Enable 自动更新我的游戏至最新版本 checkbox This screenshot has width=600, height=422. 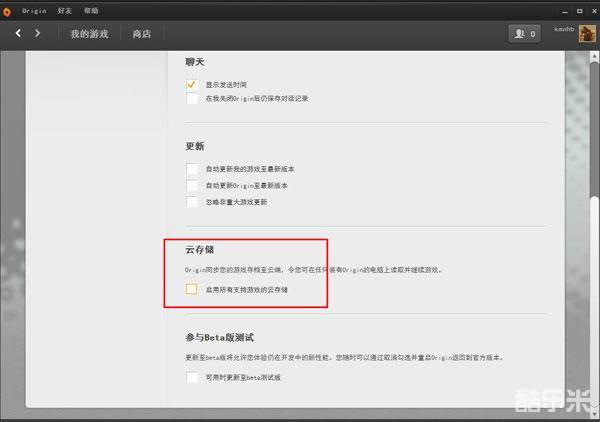[x=193, y=169]
